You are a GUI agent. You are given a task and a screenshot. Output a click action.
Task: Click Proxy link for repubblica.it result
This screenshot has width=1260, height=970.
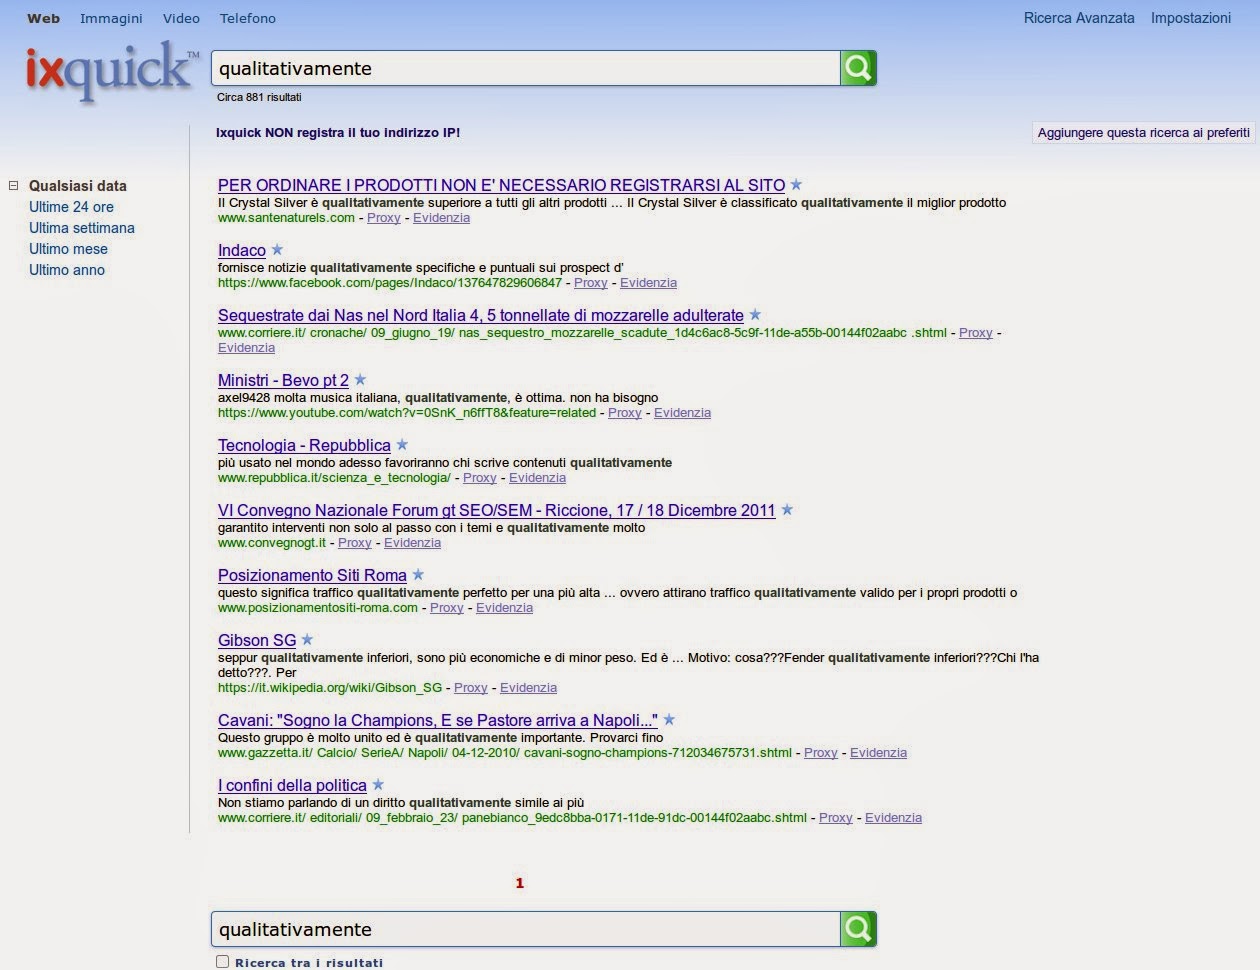pyautogui.click(x=480, y=478)
